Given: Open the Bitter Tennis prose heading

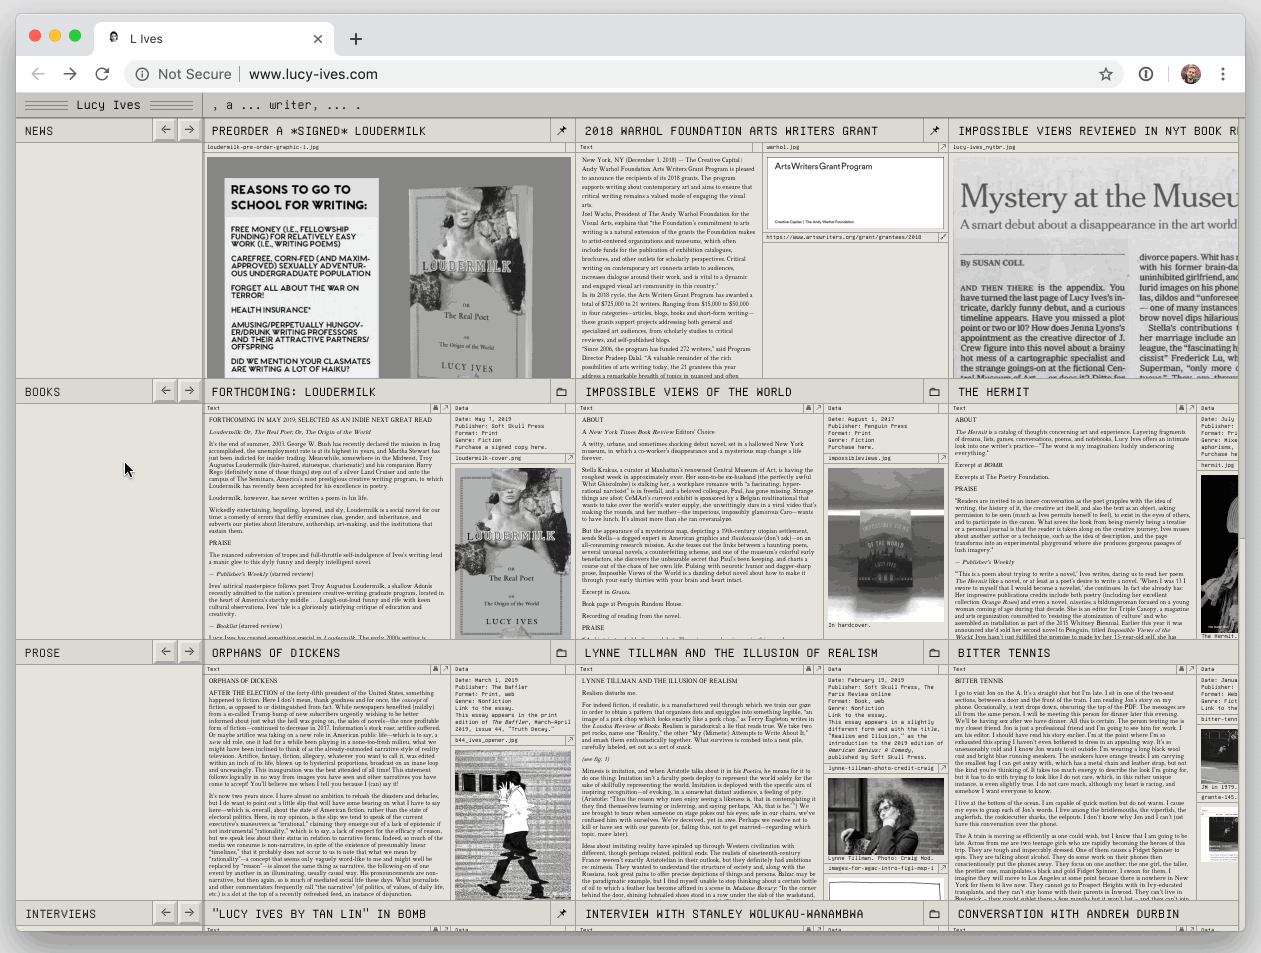Looking at the screenshot, I should pyautogui.click(x=1004, y=653).
